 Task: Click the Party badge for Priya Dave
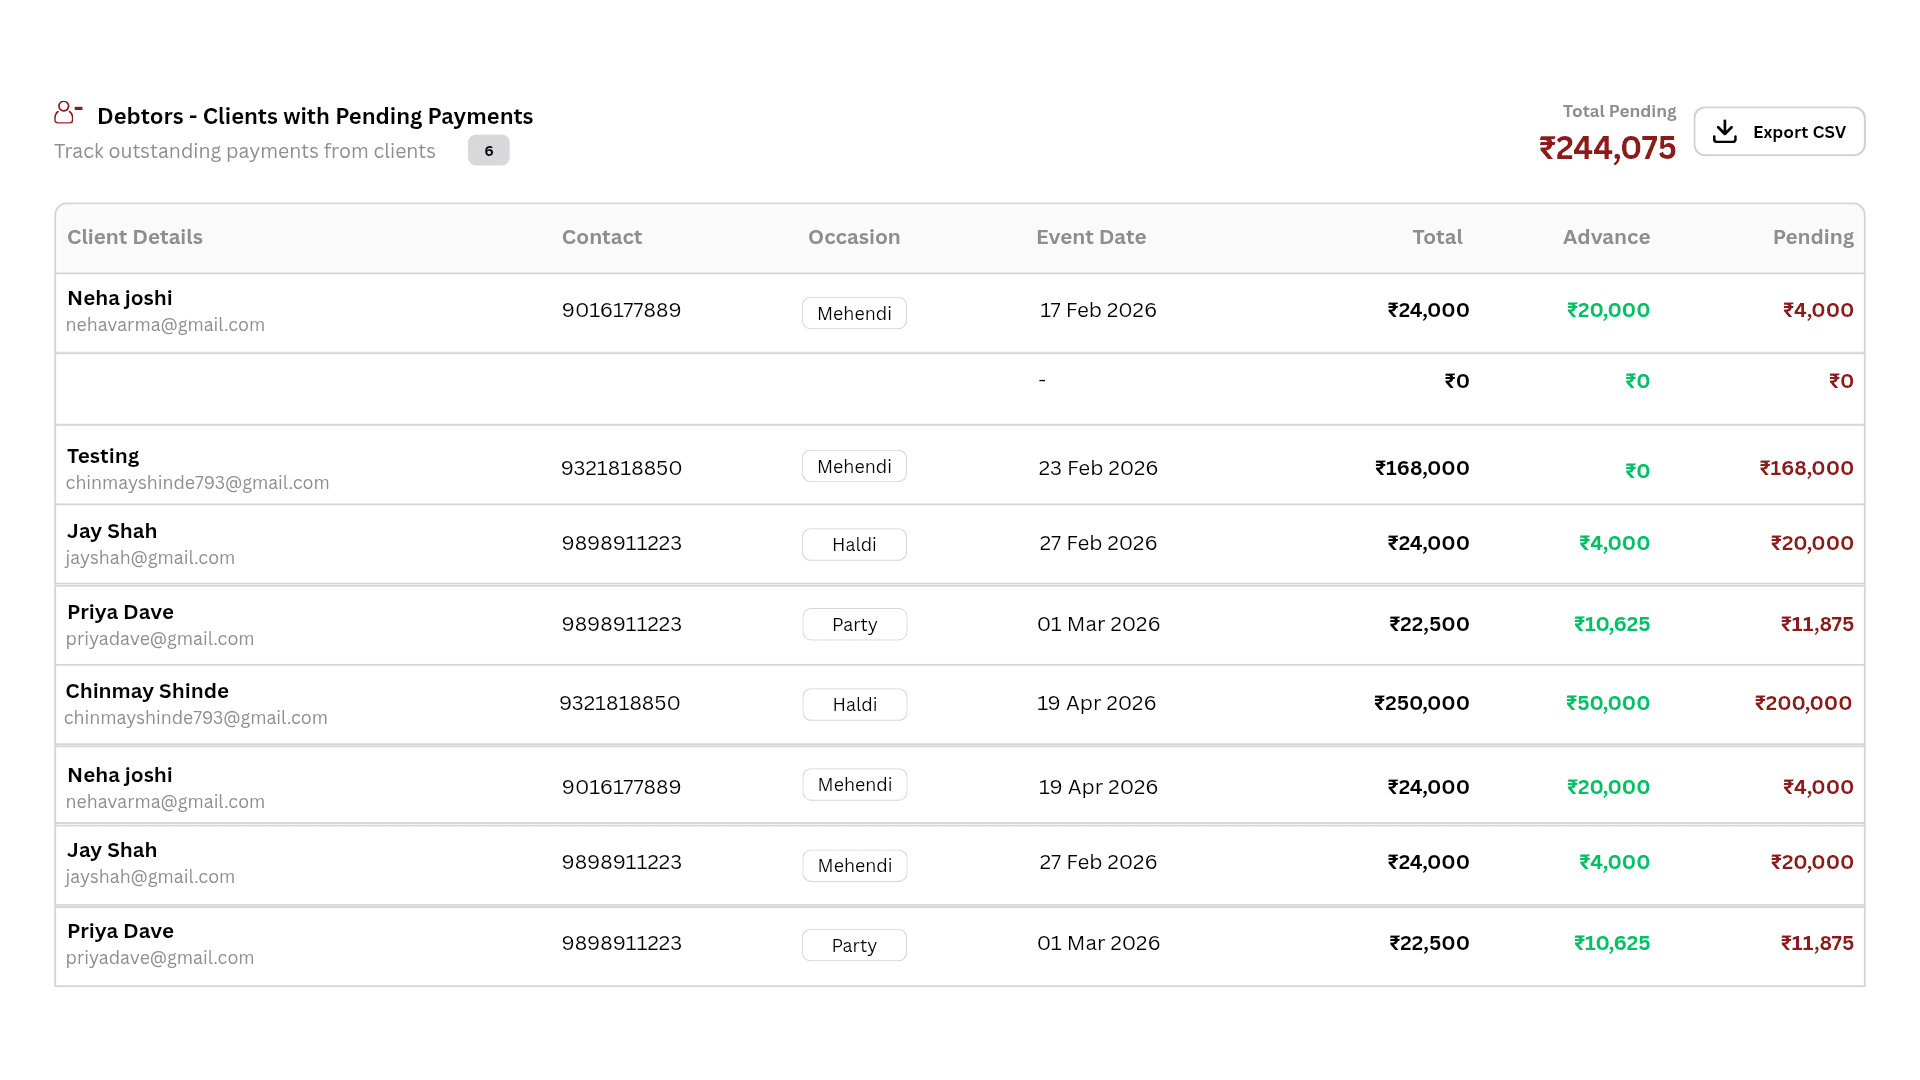click(854, 623)
